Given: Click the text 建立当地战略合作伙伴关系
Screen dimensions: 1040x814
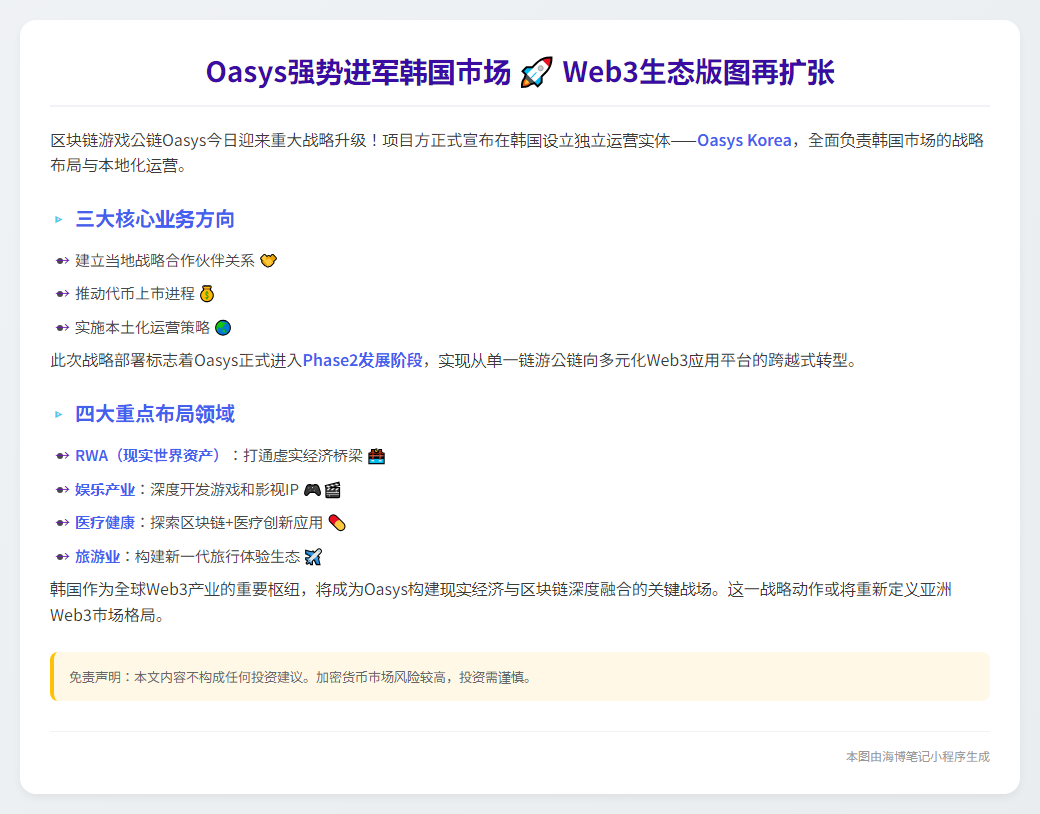Looking at the screenshot, I should pyautogui.click(x=164, y=261).
